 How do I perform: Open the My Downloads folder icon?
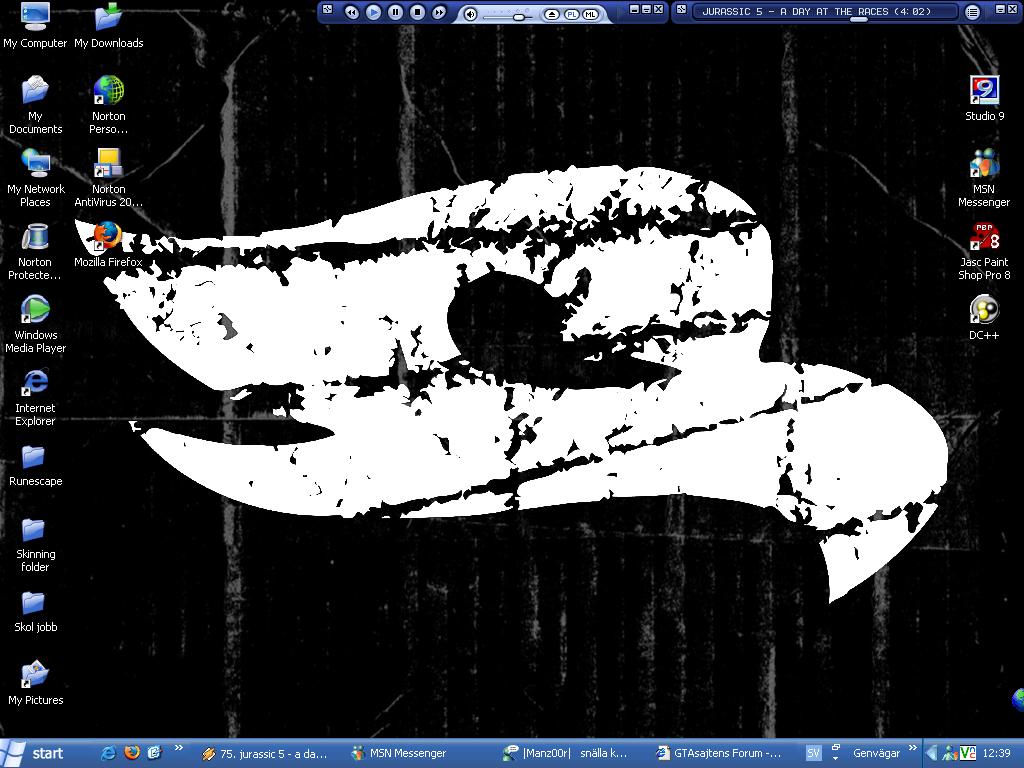(108, 26)
